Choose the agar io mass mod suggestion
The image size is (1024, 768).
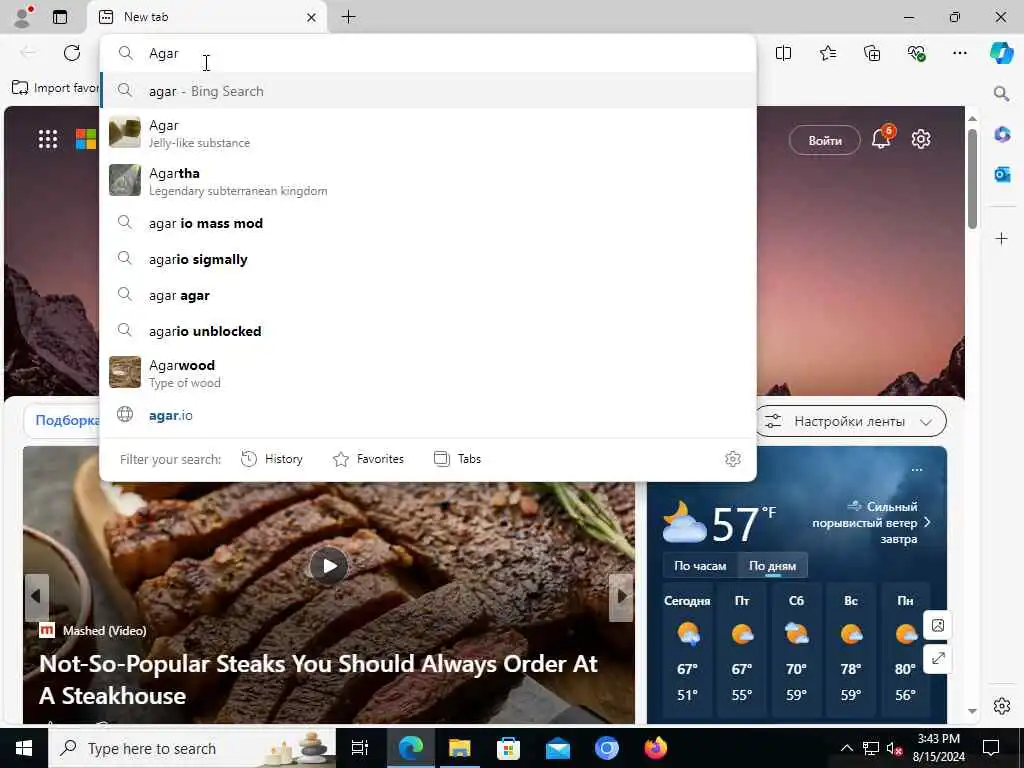pyautogui.click(x=428, y=223)
